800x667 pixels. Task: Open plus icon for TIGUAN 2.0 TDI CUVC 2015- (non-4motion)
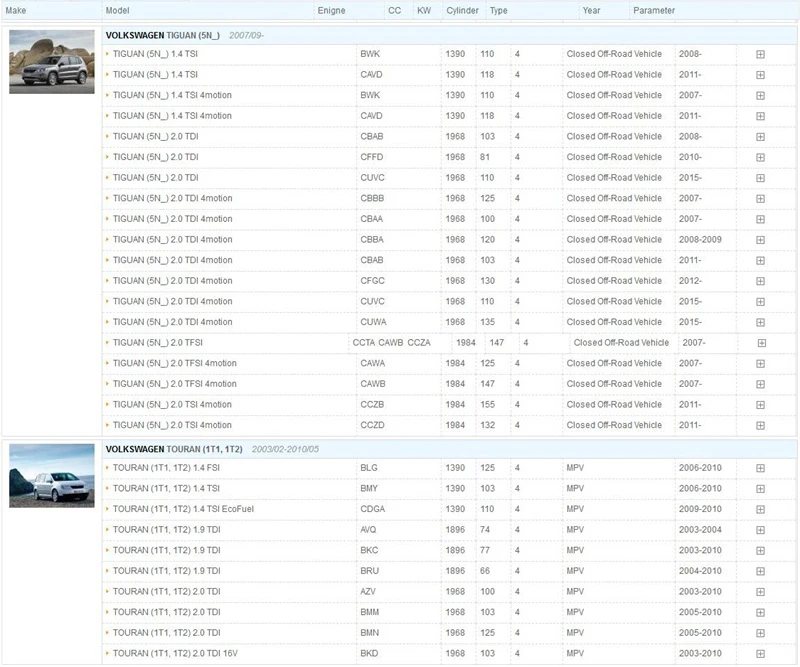click(760, 178)
